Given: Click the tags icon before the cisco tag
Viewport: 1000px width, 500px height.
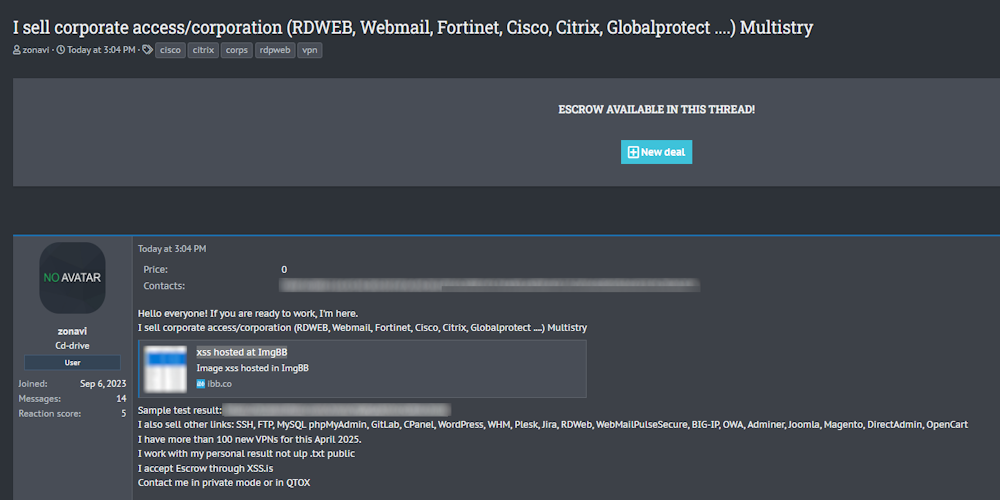Looking at the screenshot, I should pos(147,50).
